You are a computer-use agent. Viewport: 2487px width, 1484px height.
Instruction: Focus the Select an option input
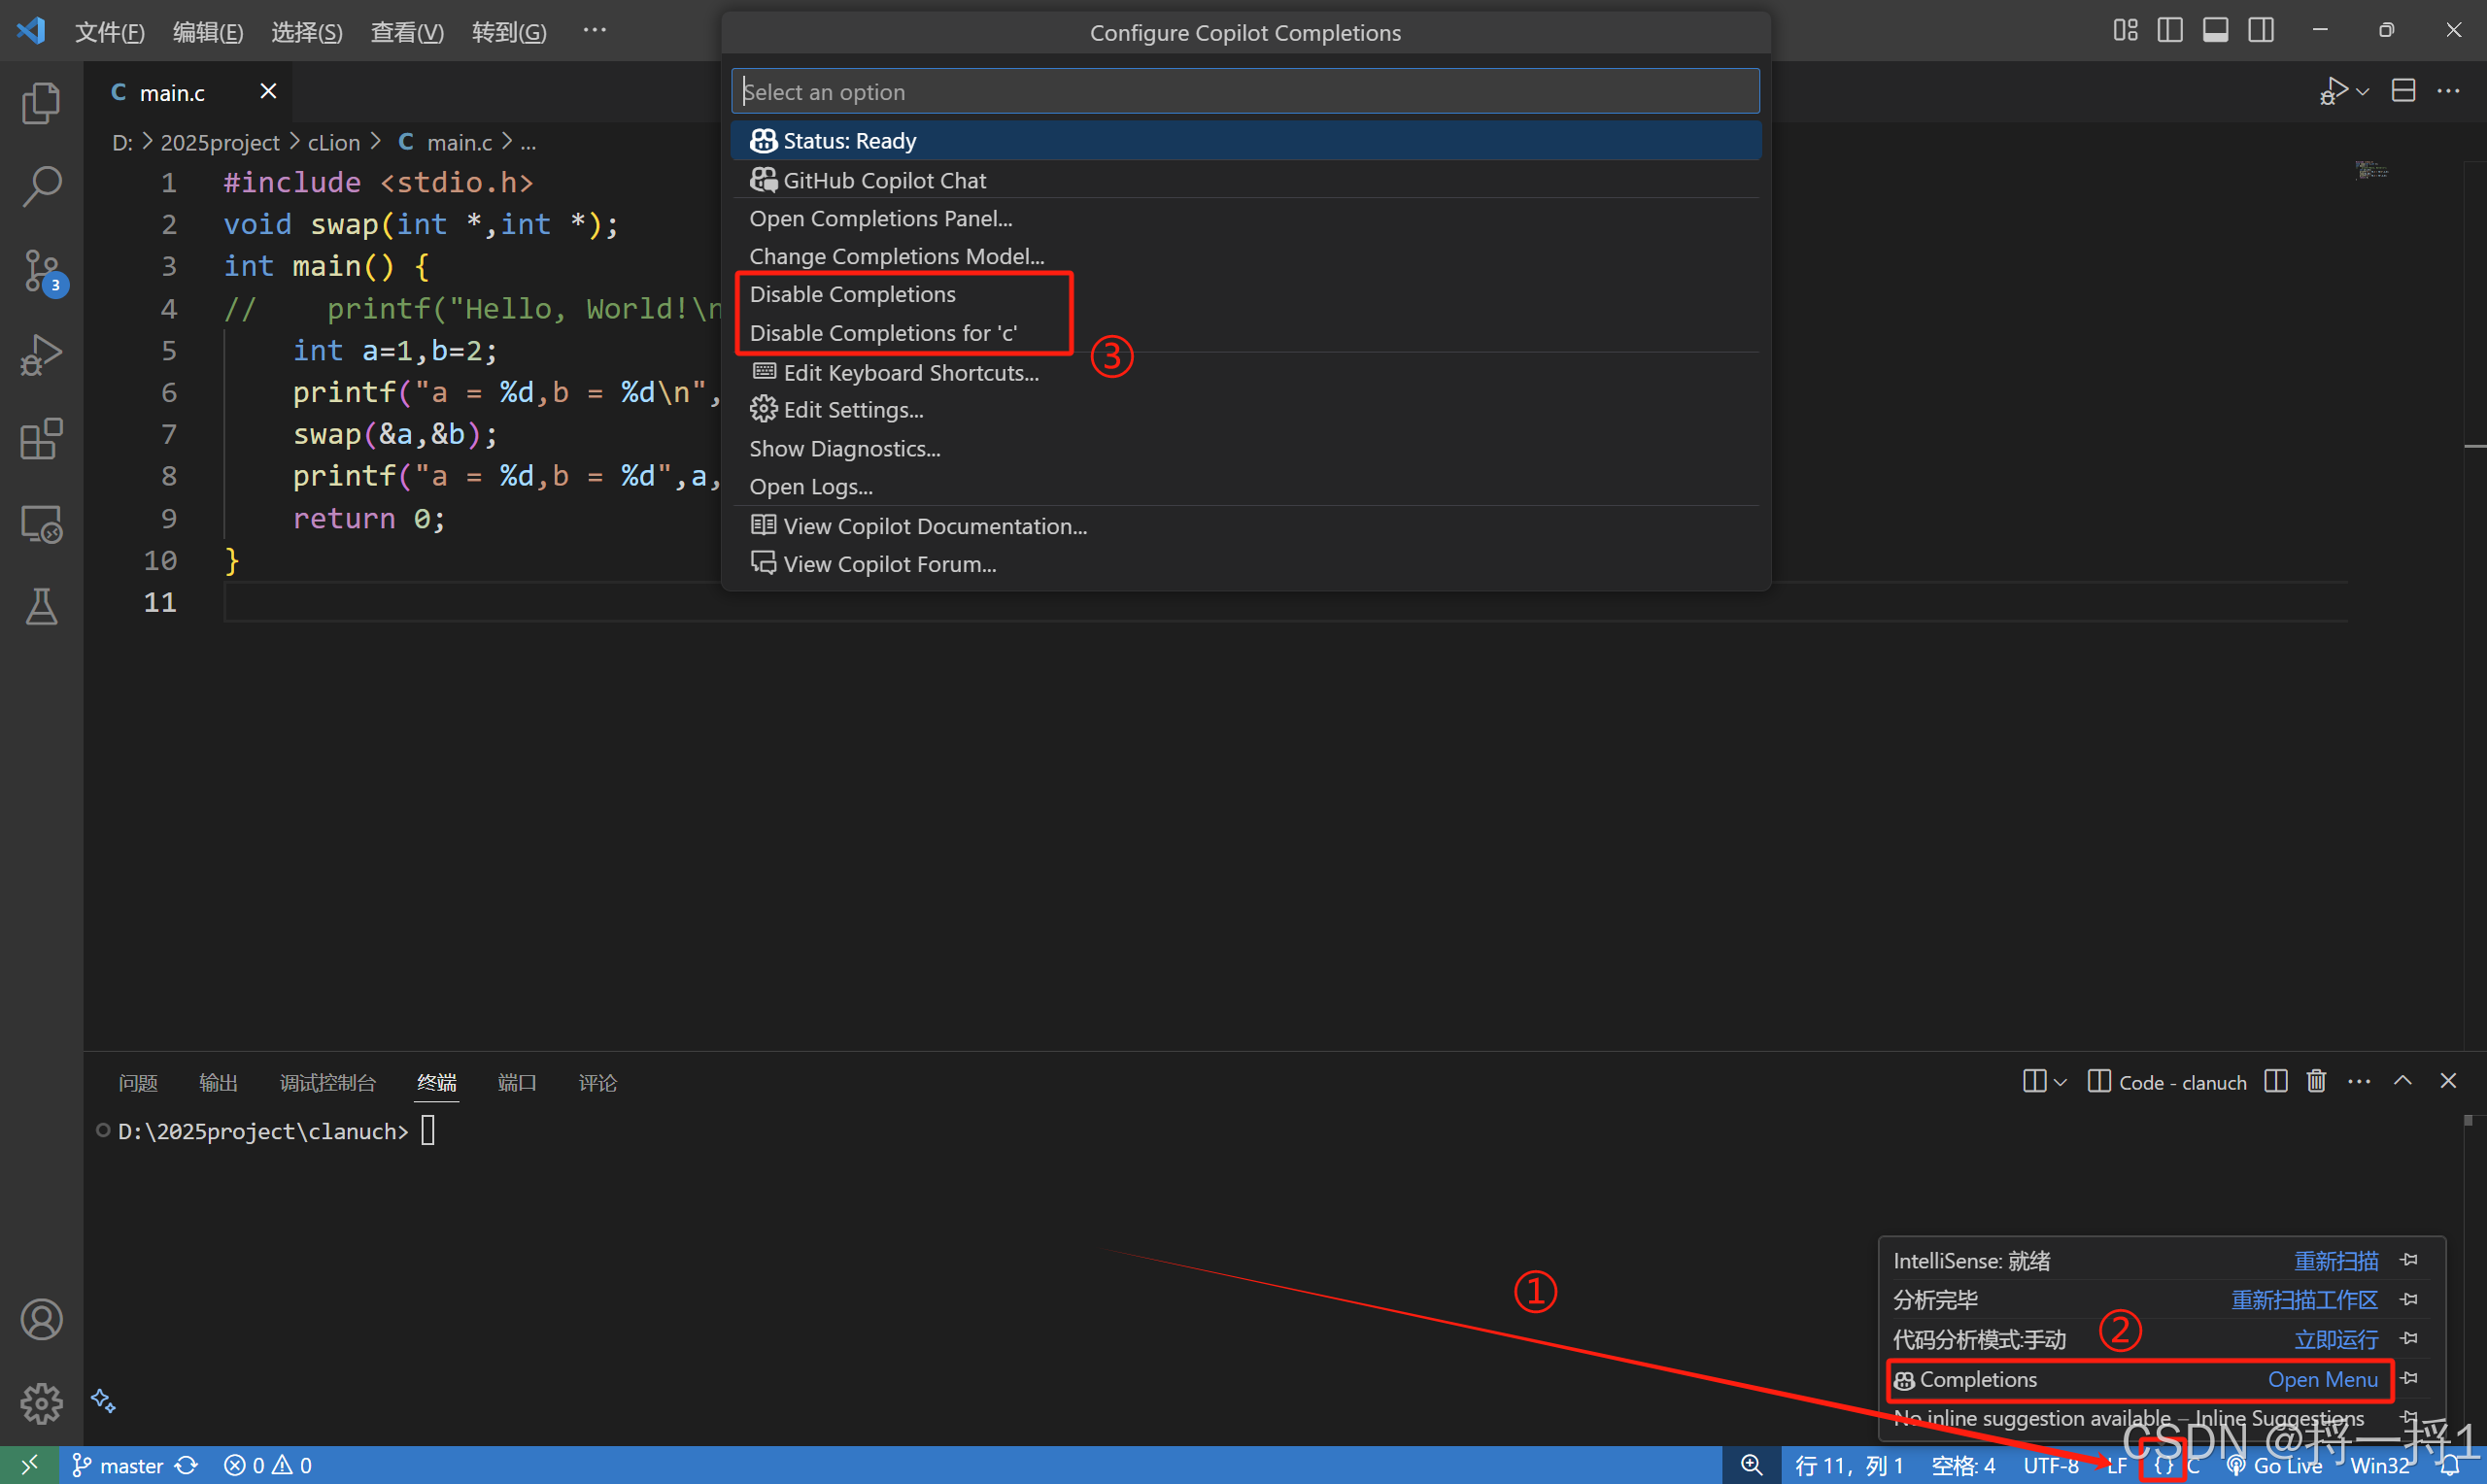(x=1244, y=92)
